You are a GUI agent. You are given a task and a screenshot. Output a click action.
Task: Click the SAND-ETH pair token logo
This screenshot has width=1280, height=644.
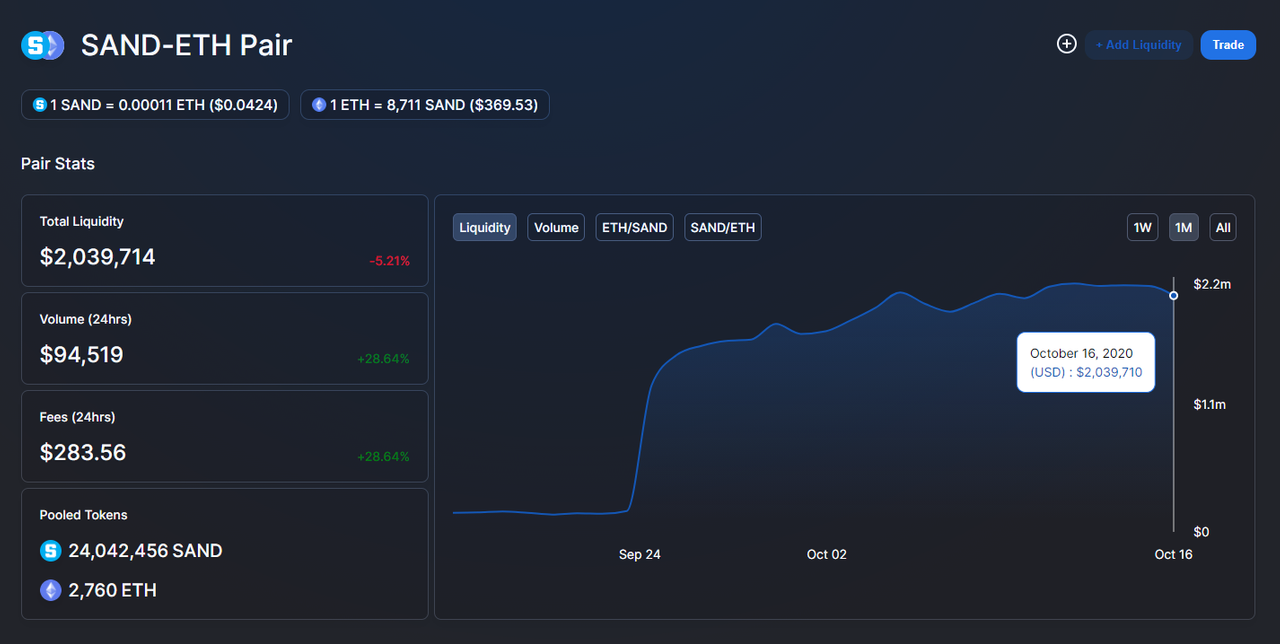pyautogui.click(x=43, y=45)
